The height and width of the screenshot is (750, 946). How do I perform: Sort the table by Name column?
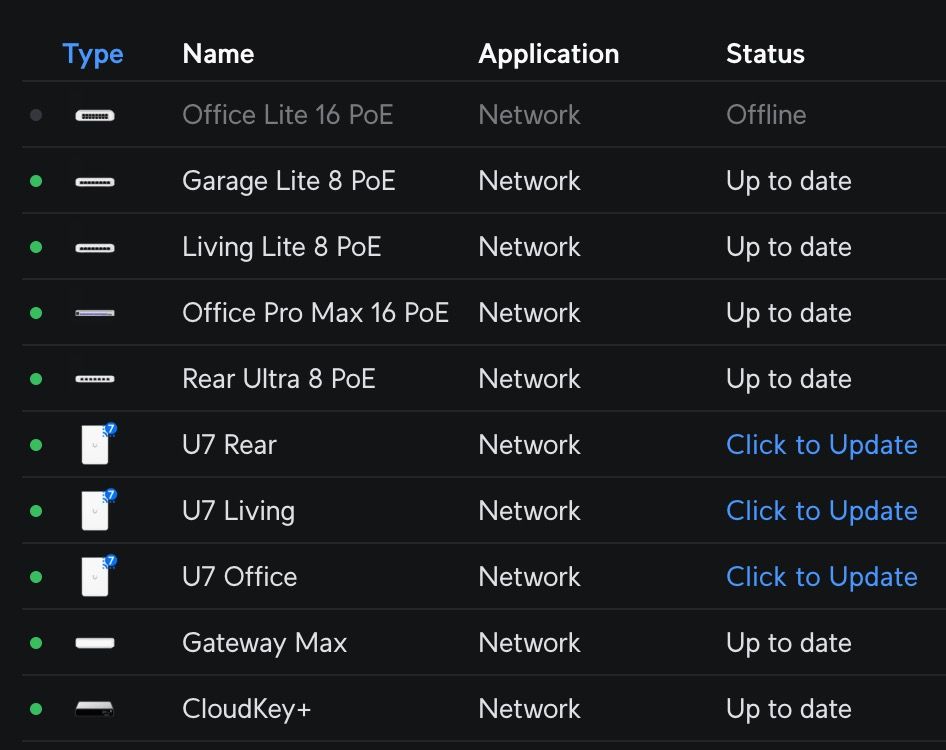coord(218,54)
